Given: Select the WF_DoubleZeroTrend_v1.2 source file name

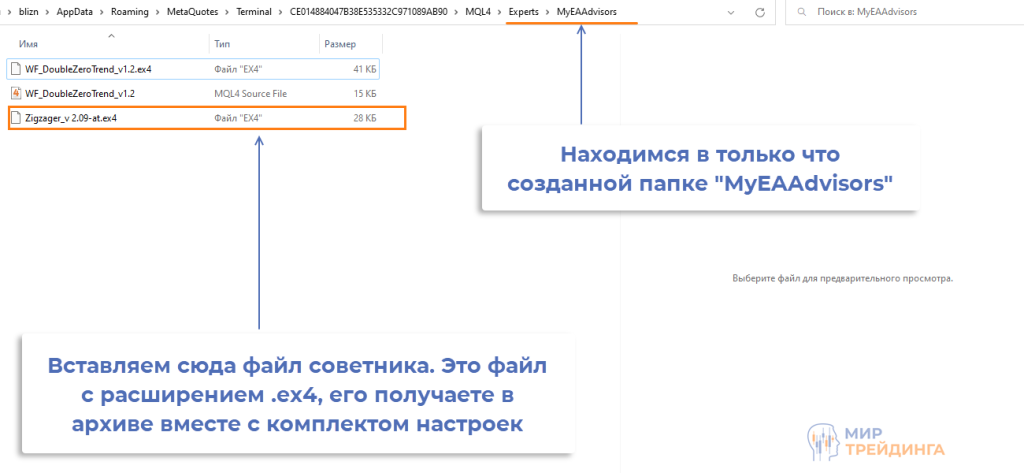Looking at the screenshot, I should tap(79, 93).
